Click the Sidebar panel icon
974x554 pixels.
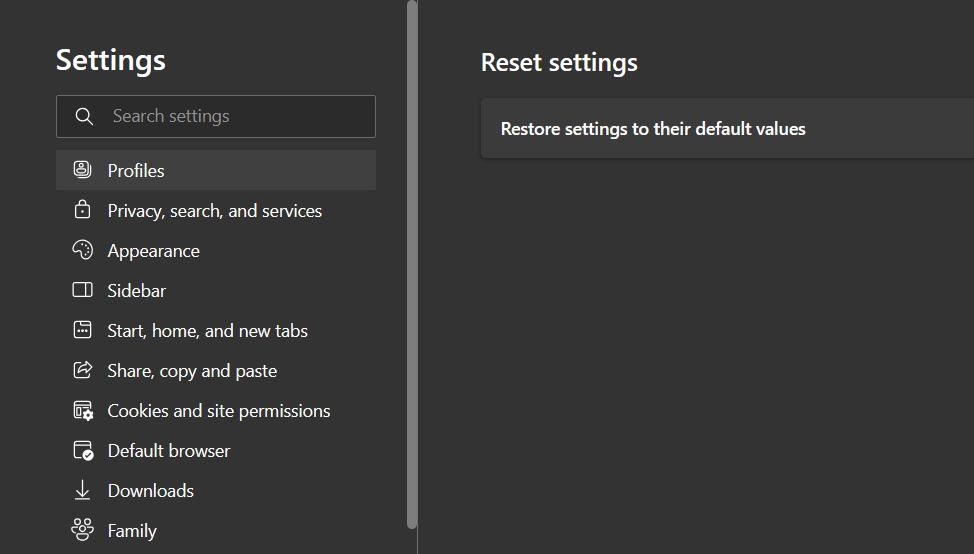pyautogui.click(x=83, y=290)
